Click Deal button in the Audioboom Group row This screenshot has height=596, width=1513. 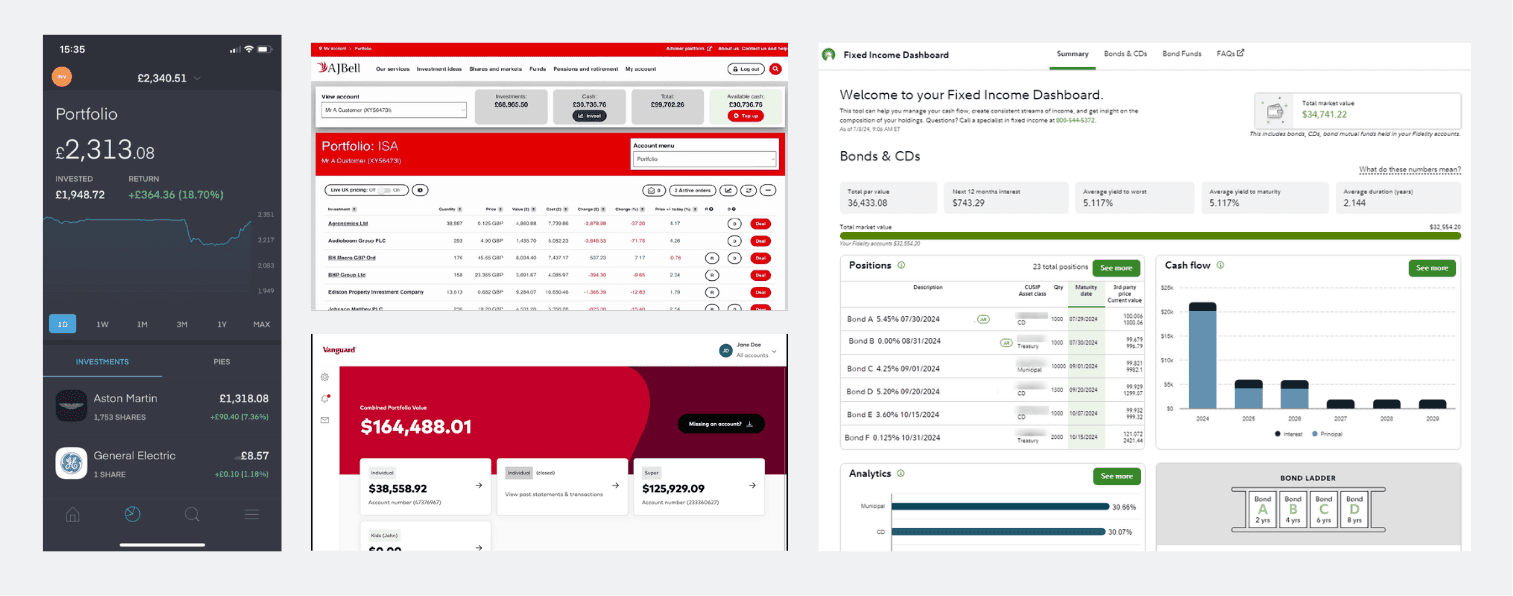click(761, 241)
